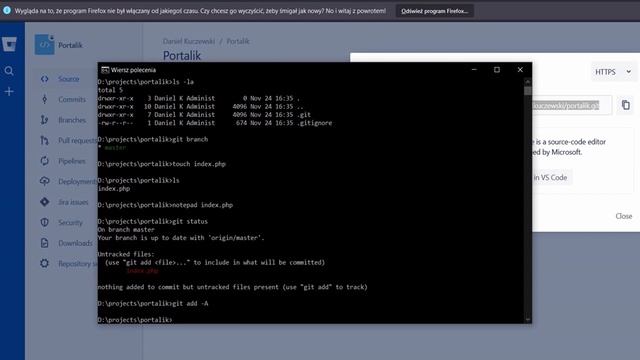
Task: Click the Jira issues diamond icon
Action: tap(44, 202)
